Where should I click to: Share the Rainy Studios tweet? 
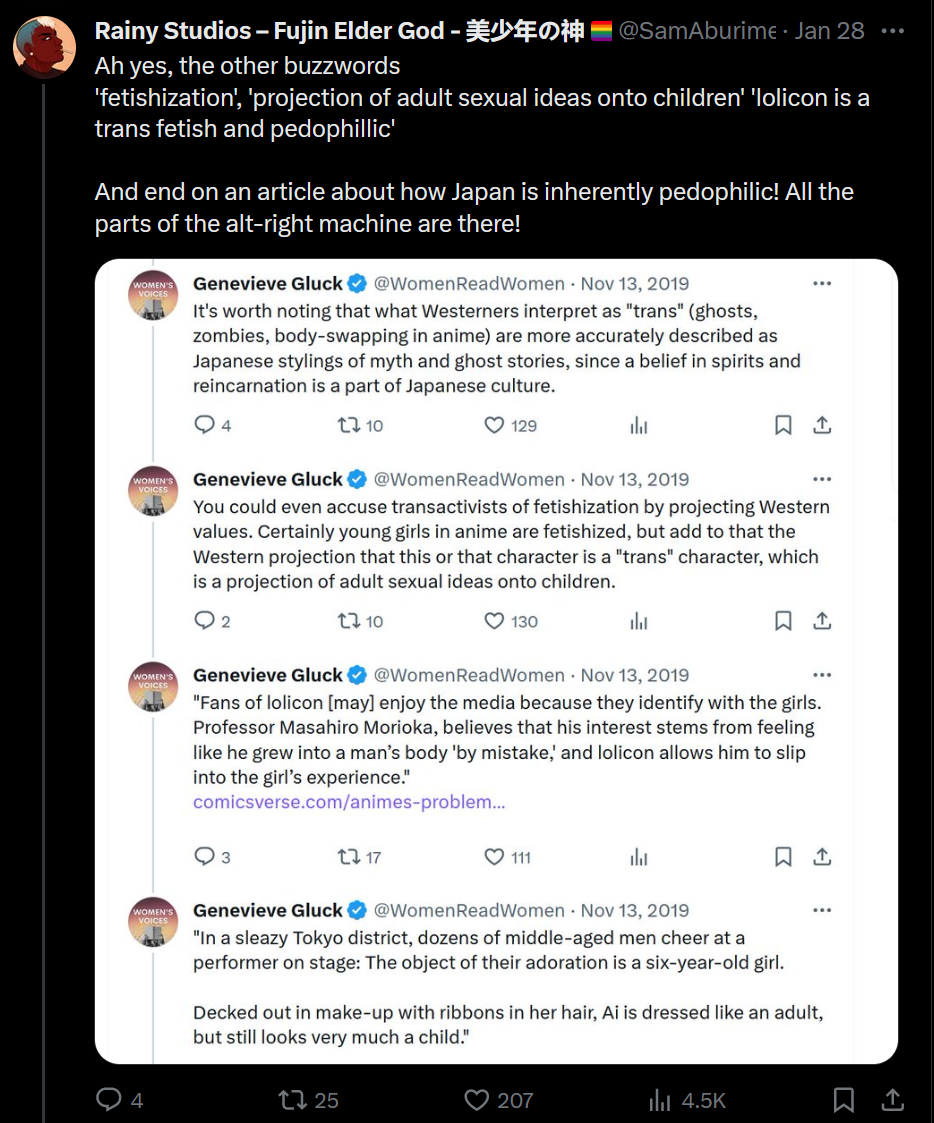click(x=893, y=1100)
